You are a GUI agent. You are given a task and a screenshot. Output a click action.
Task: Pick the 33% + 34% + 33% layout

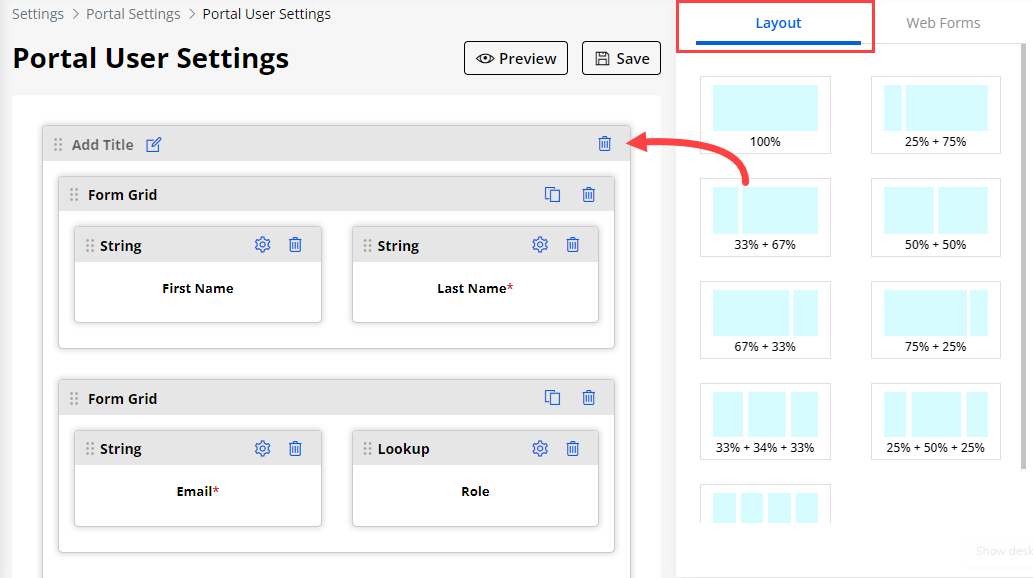pos(765,421)
